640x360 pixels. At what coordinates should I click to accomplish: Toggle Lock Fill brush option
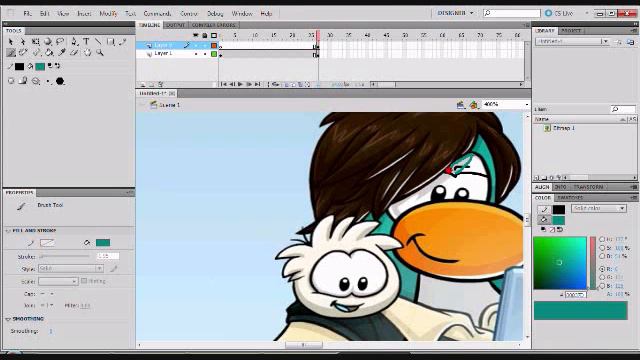[23, 81]
